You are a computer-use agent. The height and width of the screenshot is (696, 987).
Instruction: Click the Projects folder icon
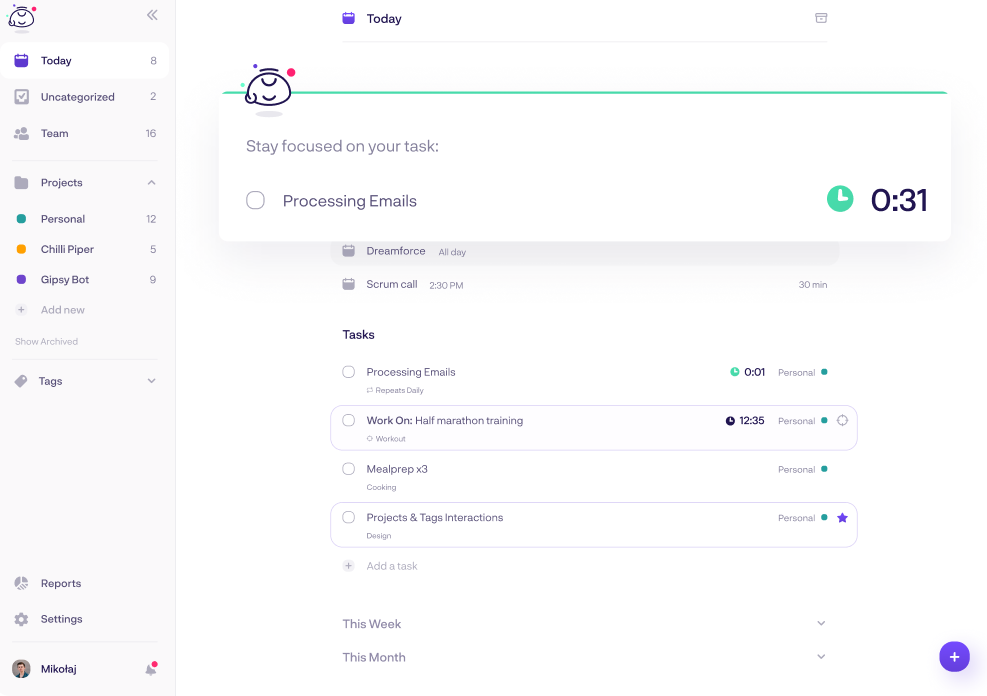click(x=21, y=182)
